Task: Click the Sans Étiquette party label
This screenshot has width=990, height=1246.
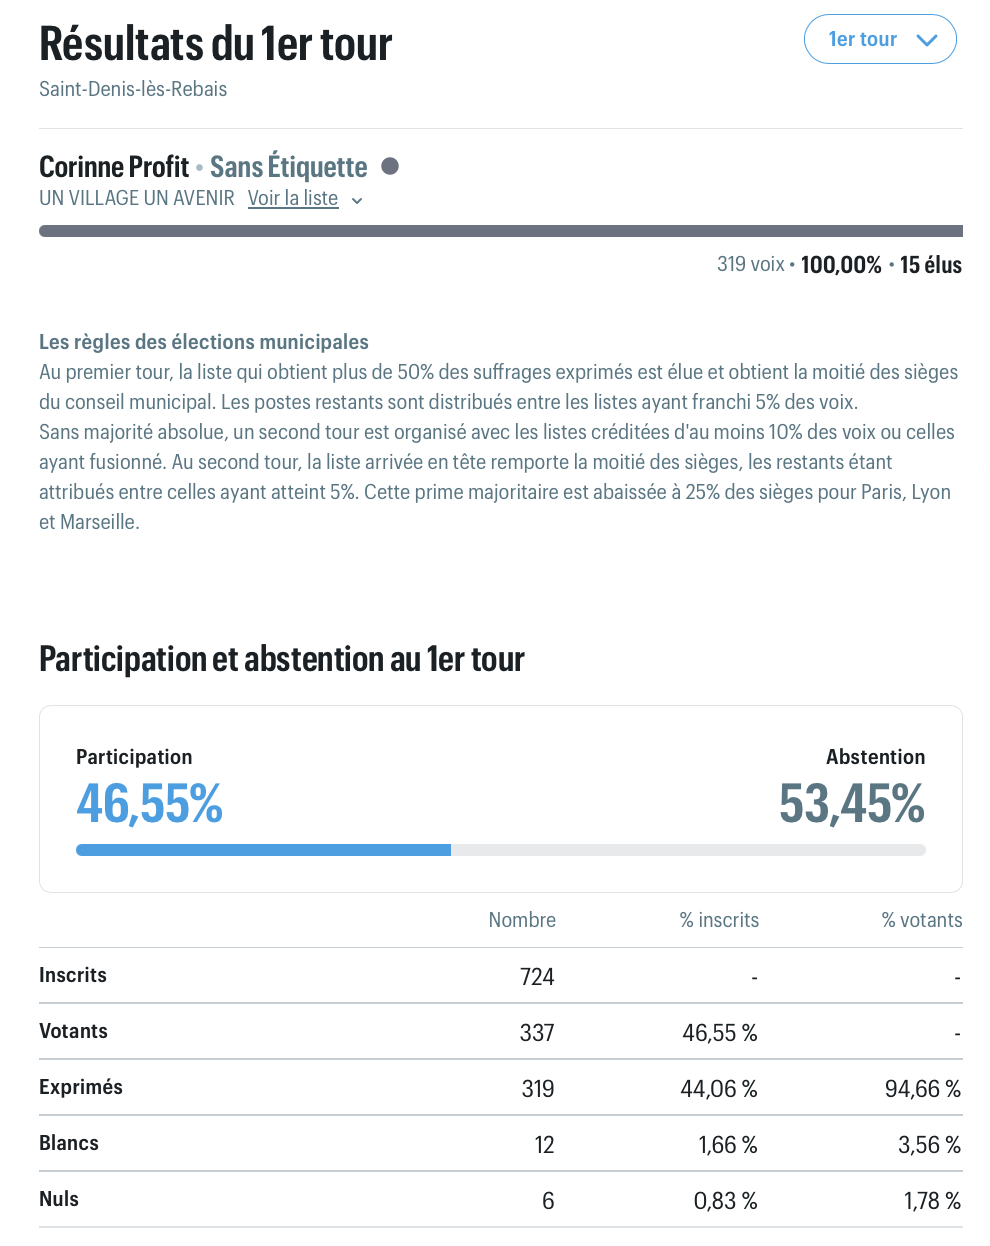Action: click(288, 166)
